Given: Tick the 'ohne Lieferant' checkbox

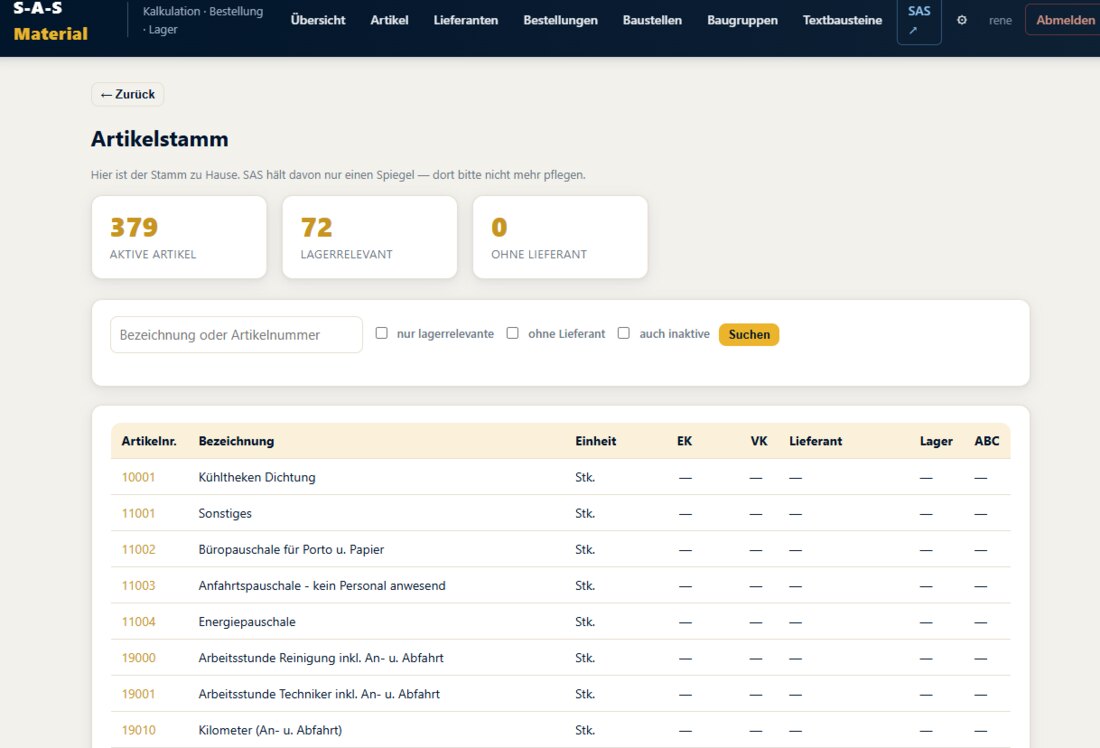Looking at the screenshot, I should 513,333.
